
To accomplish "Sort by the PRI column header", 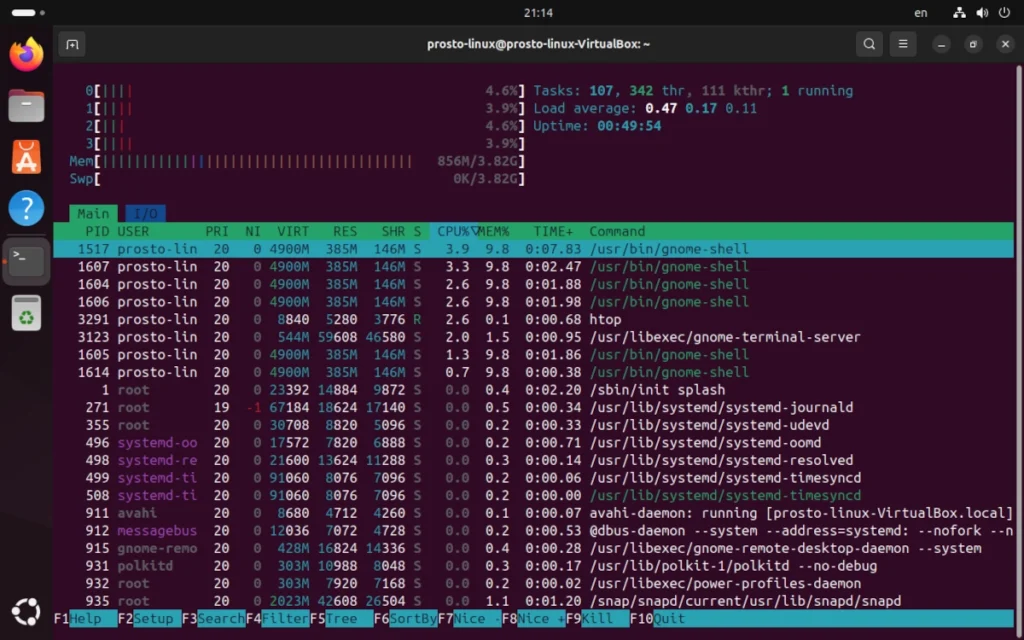I will point(217,231).
